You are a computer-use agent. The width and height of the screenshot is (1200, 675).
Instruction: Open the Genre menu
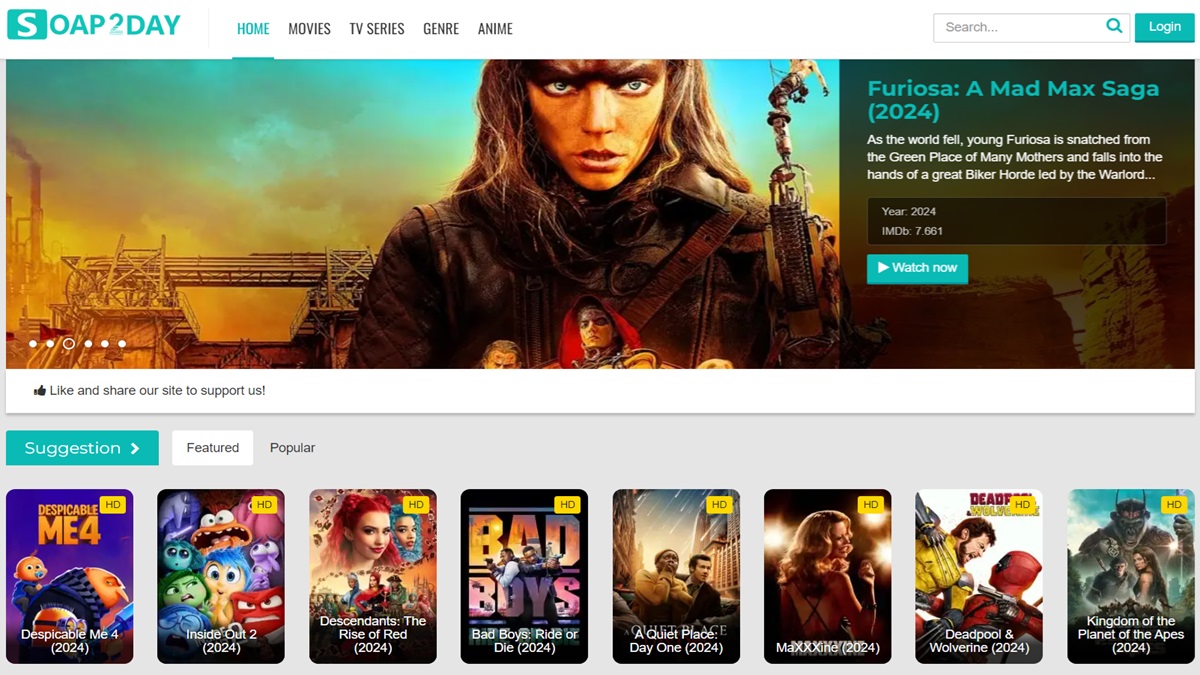point(441,29)
